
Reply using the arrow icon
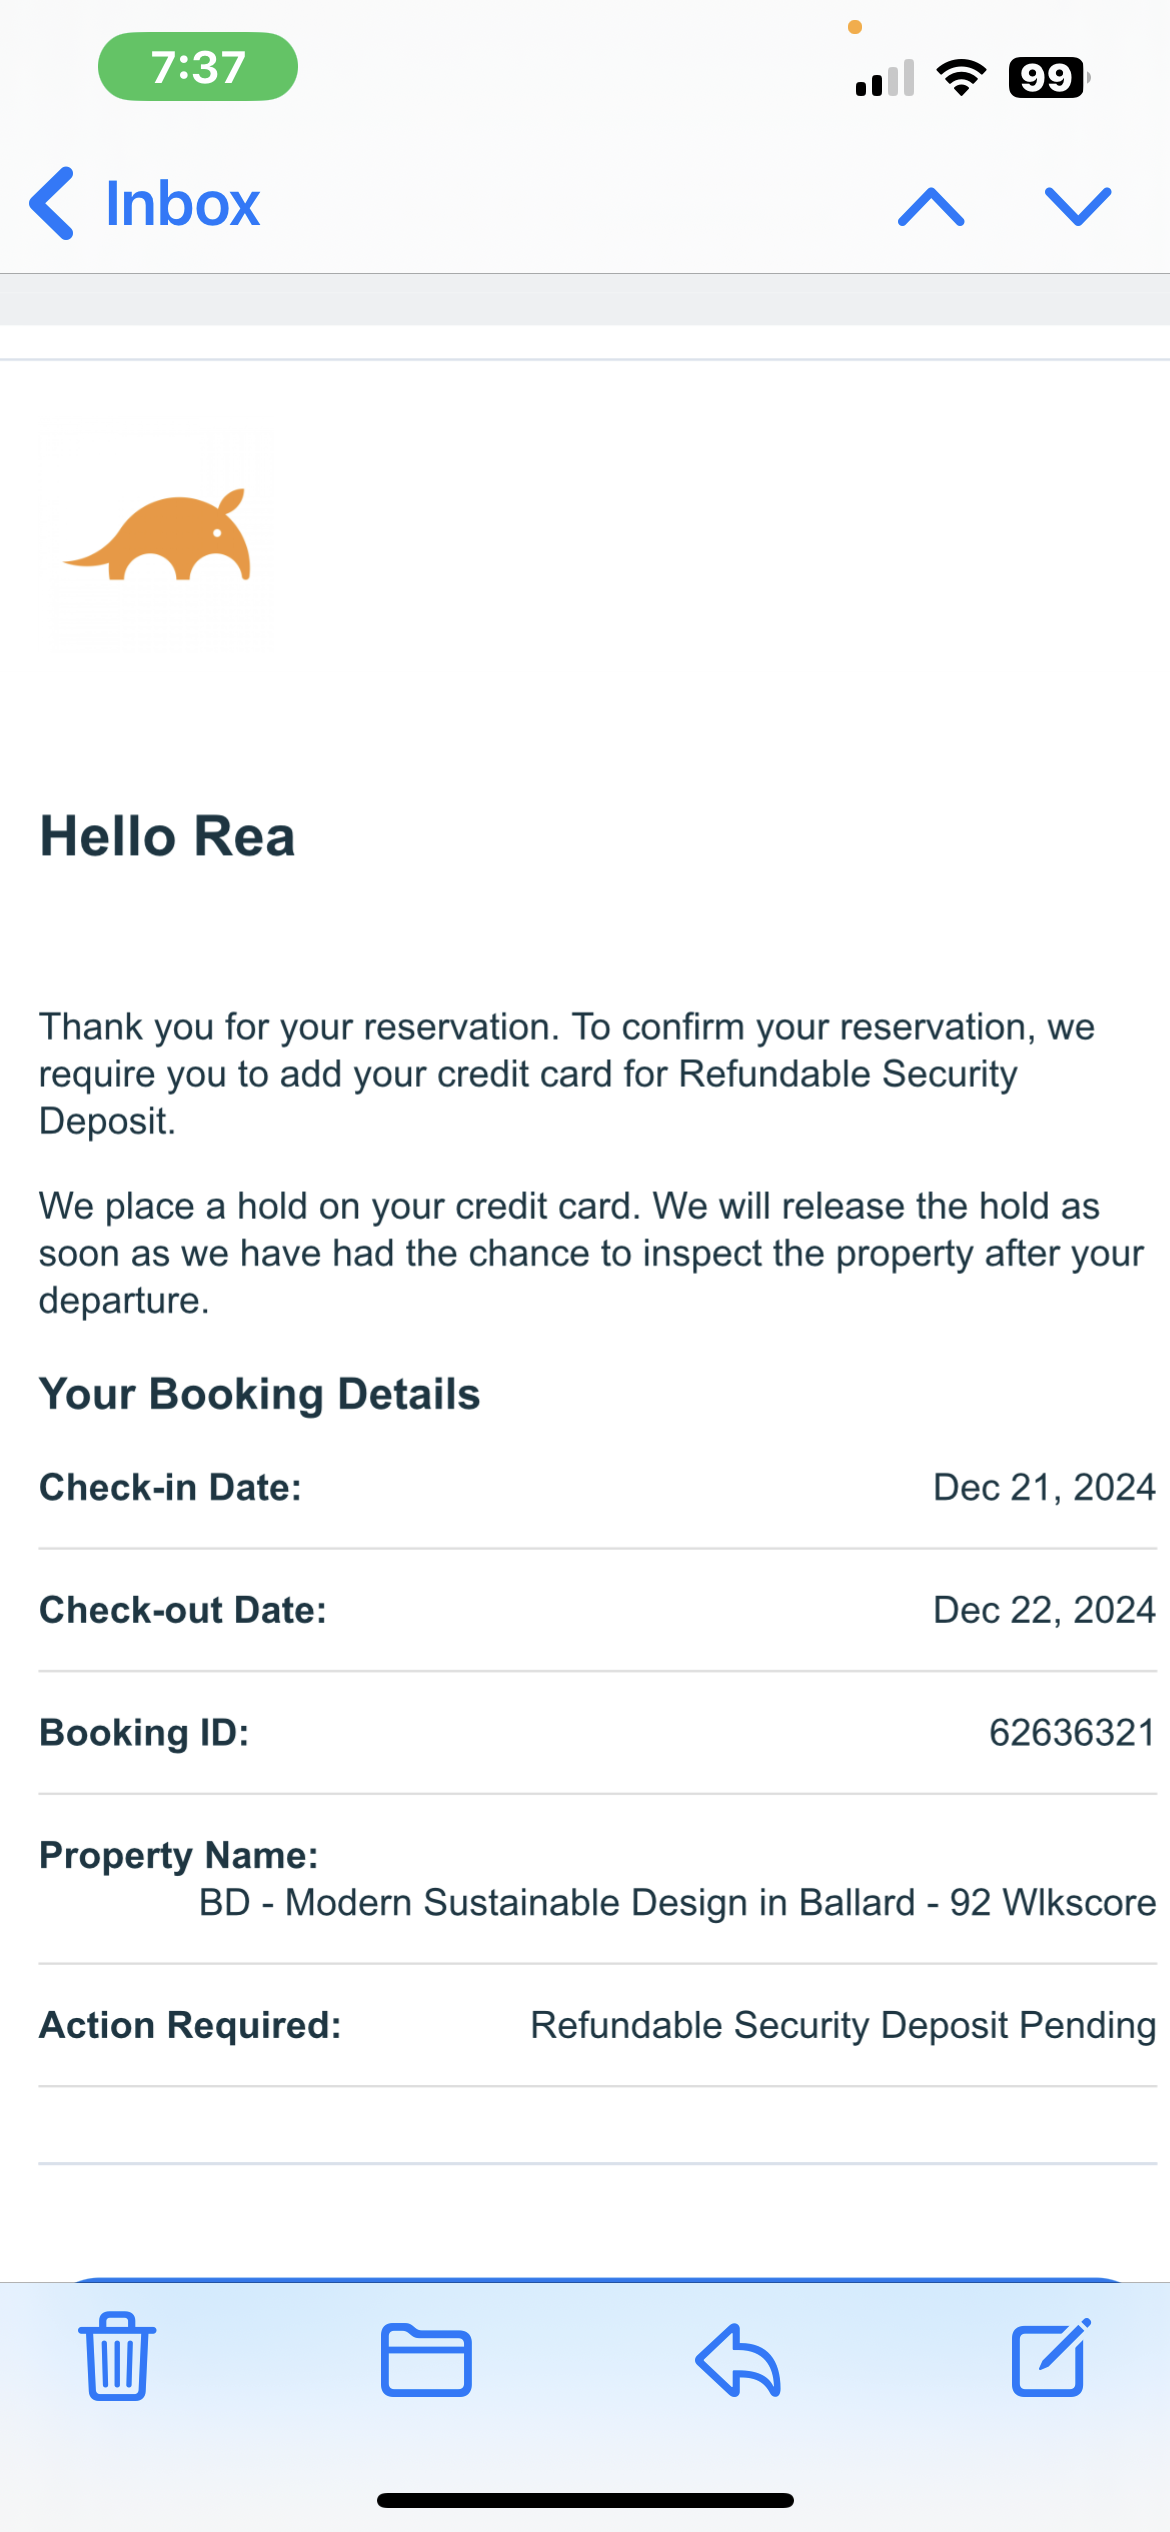pyautogui.click(x=738, y=2360)
